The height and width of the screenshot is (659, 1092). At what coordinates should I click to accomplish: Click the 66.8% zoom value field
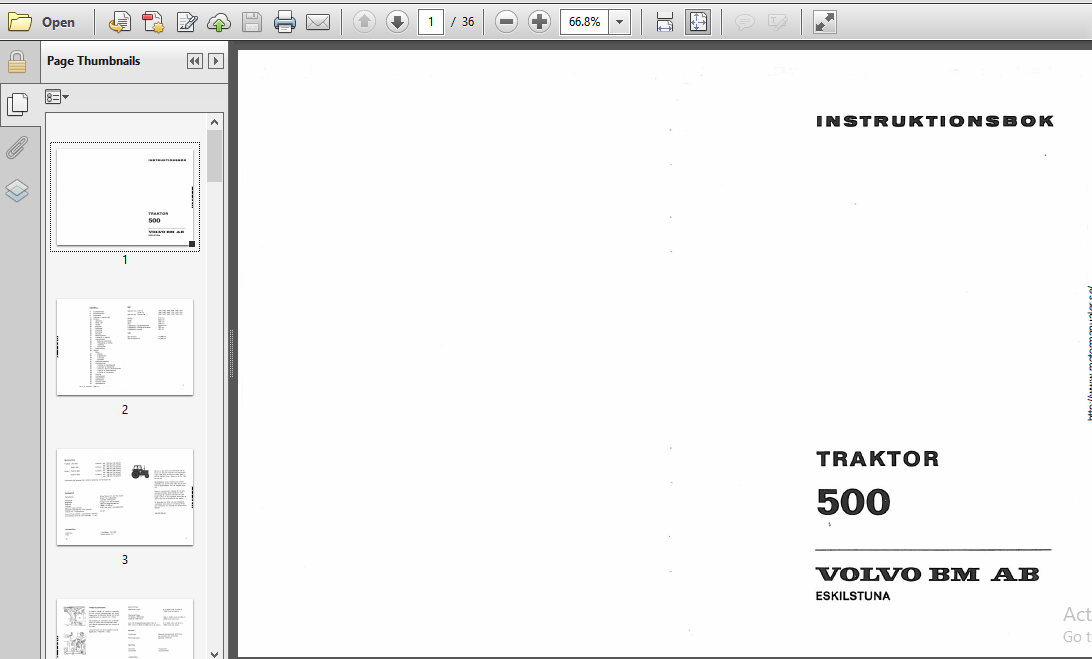[x=584, y=22]
